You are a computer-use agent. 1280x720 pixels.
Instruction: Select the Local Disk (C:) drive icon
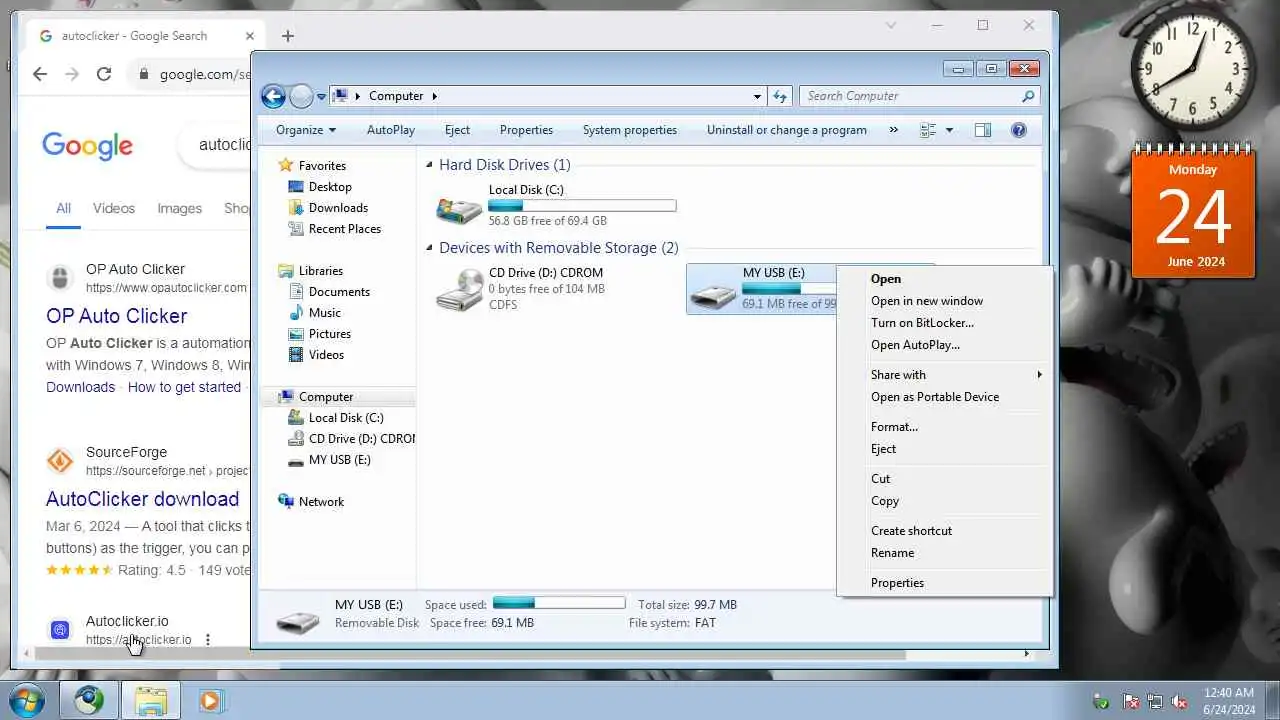pos(459,209)
